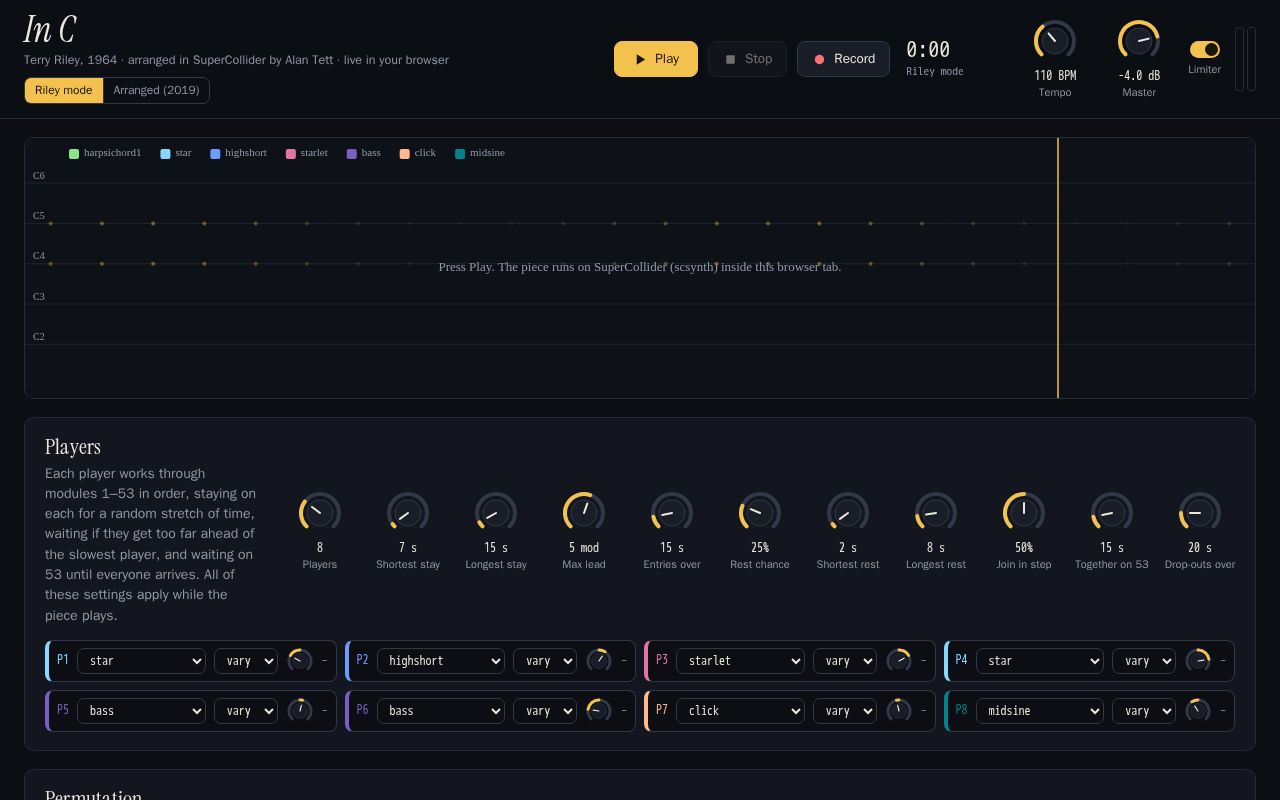Image resolution: width=1280 pixels, height=800 pixels.
Task: Open the P6 instrument dropdown
Action: (441, 711)
